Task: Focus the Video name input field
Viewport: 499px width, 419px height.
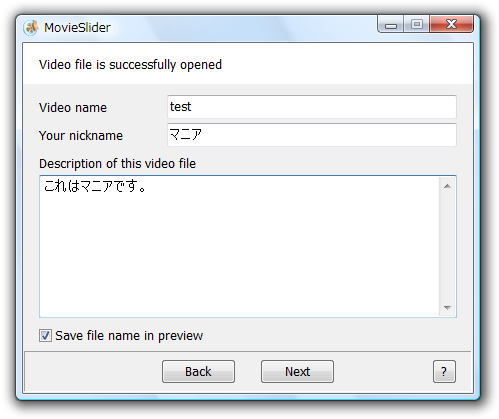Action: 312,107
